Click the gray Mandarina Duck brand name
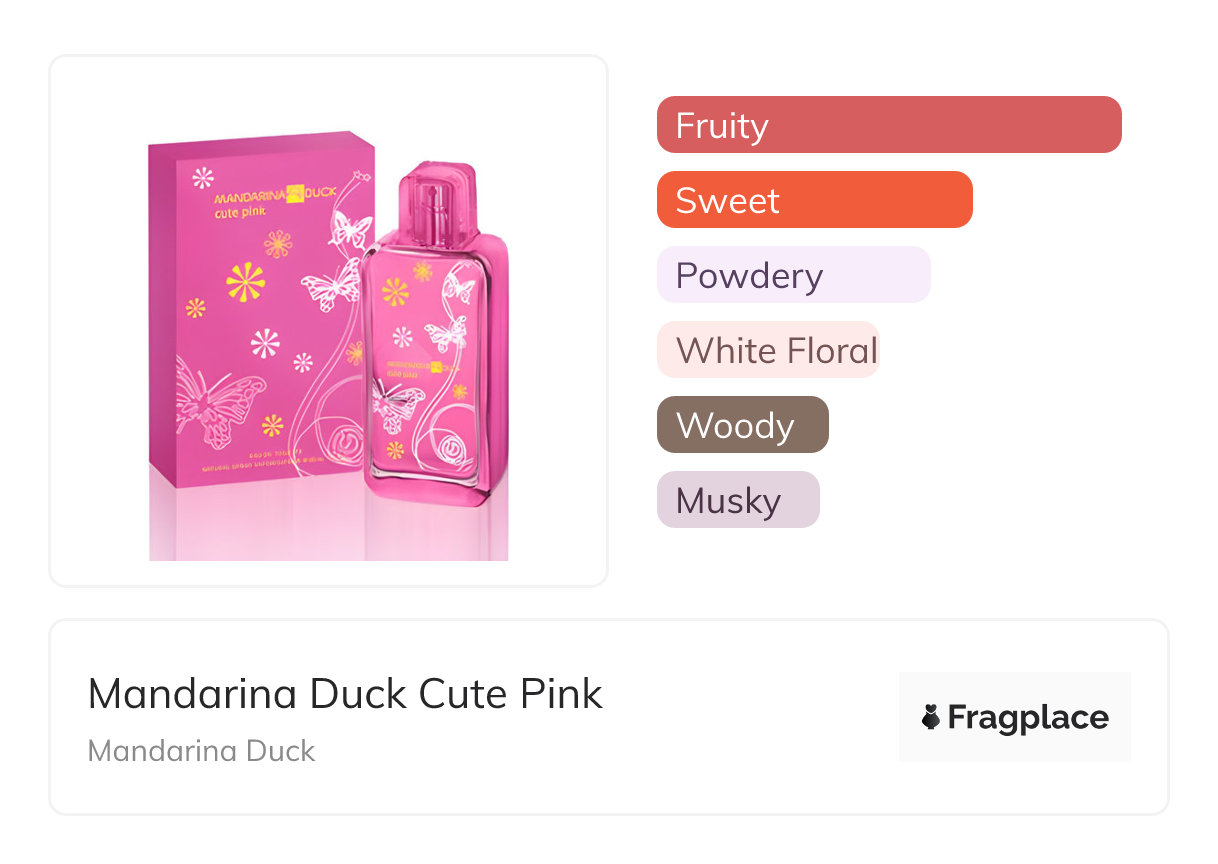Screen dimensions: 1218x864 (201, 751)
